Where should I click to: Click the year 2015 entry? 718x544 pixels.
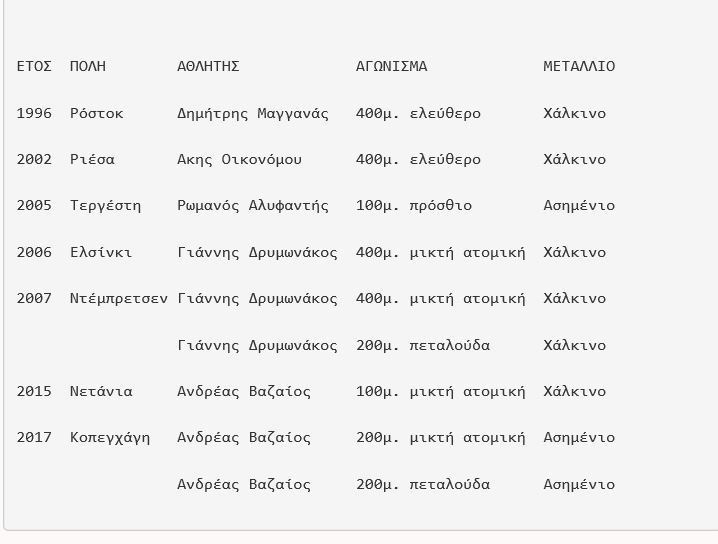34,392
